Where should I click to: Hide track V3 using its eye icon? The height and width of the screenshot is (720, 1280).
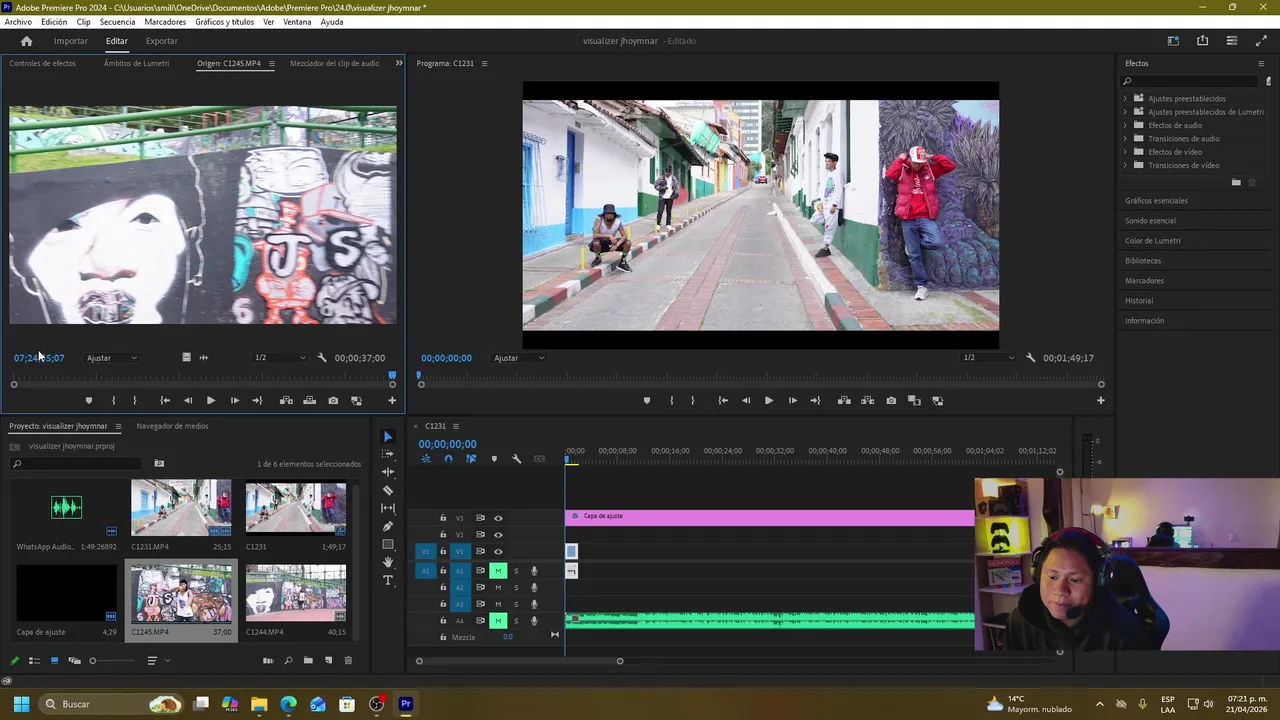point(498,518)
